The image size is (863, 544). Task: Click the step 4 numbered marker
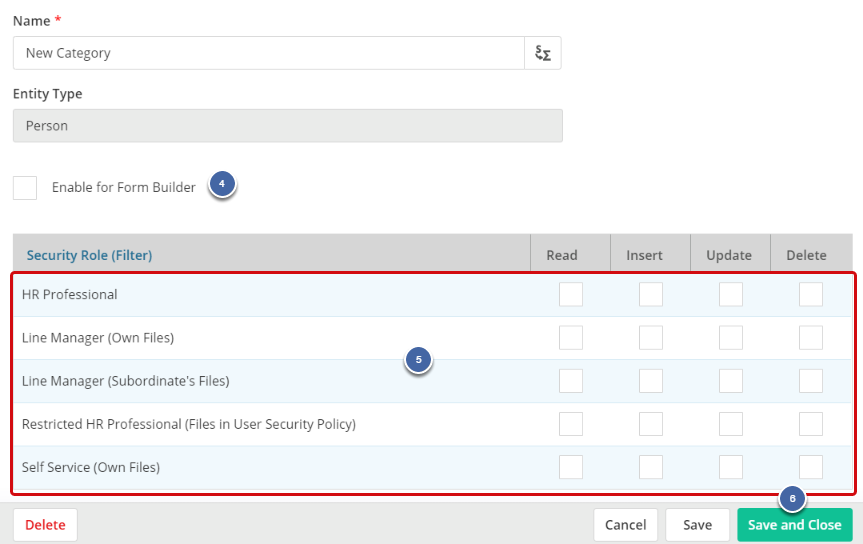[x=223, y=184]
